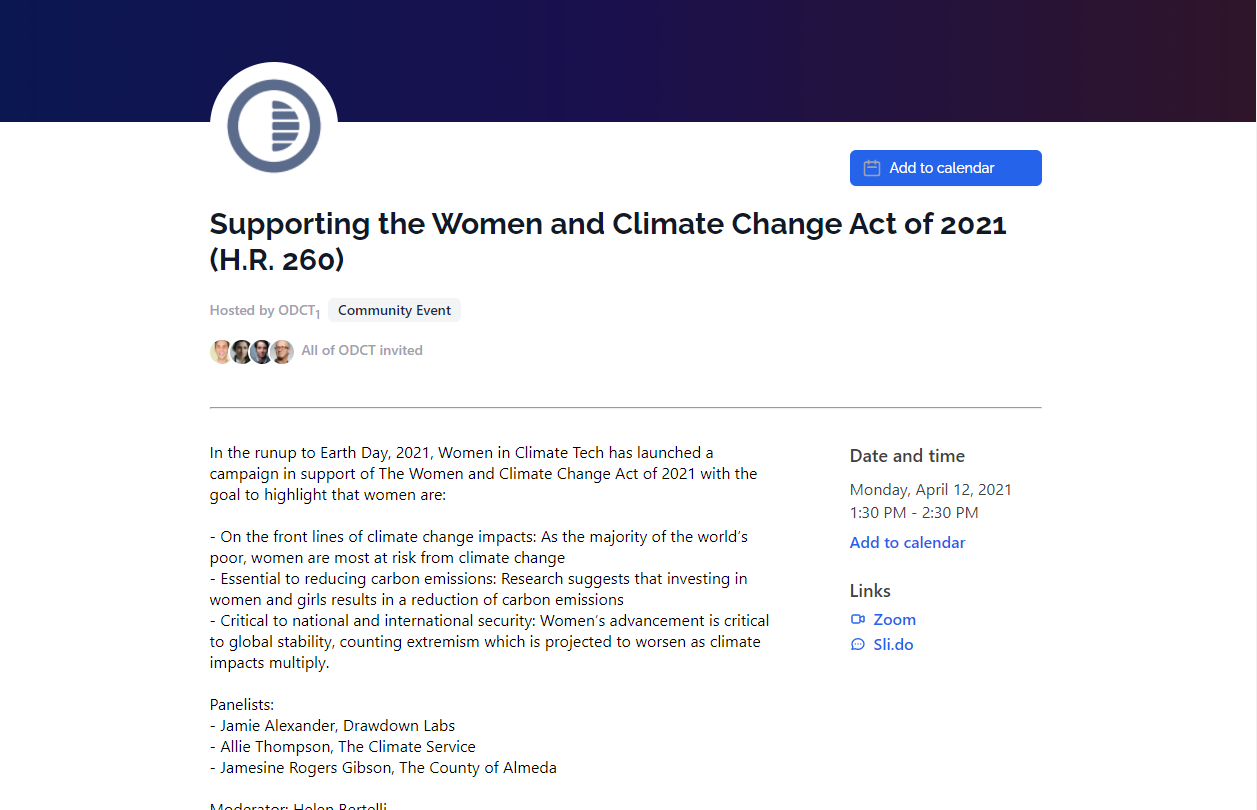The height and width of the screenshot is (810, 1257).
Task: Open the first smiling attendee avatar
Action: 221,351
